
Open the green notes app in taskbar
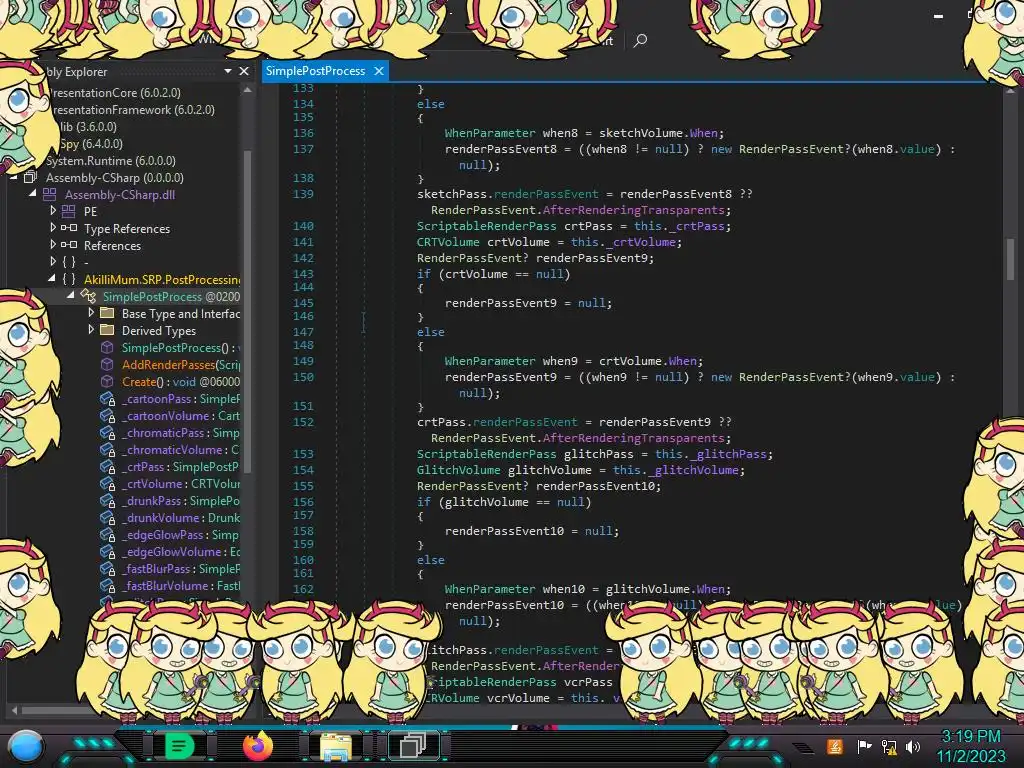click(x=179, y=746)
